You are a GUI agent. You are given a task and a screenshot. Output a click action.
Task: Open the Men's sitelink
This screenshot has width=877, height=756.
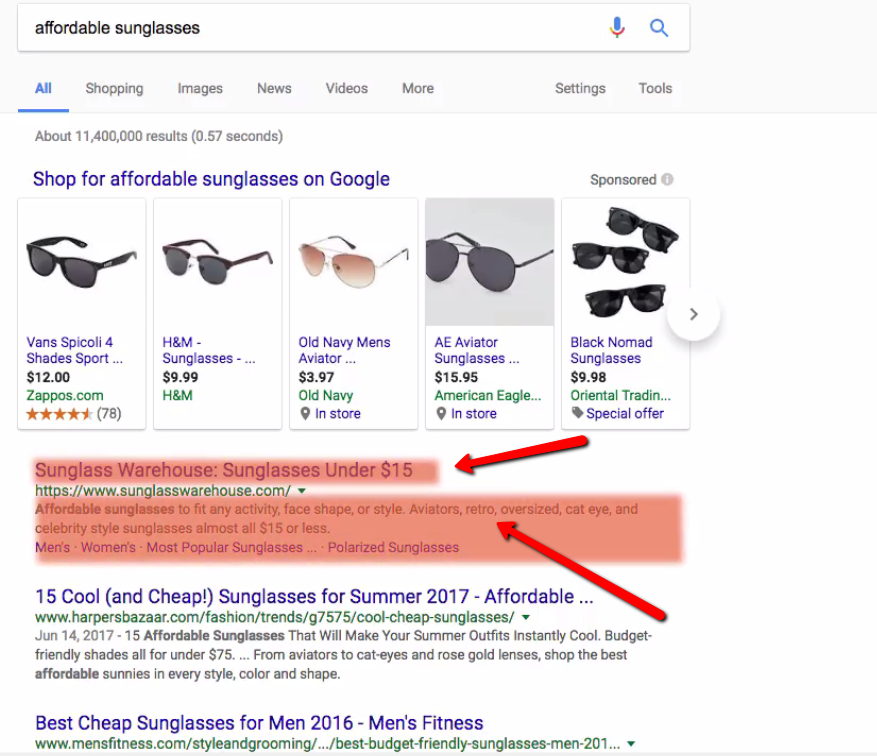pos(53,547)
